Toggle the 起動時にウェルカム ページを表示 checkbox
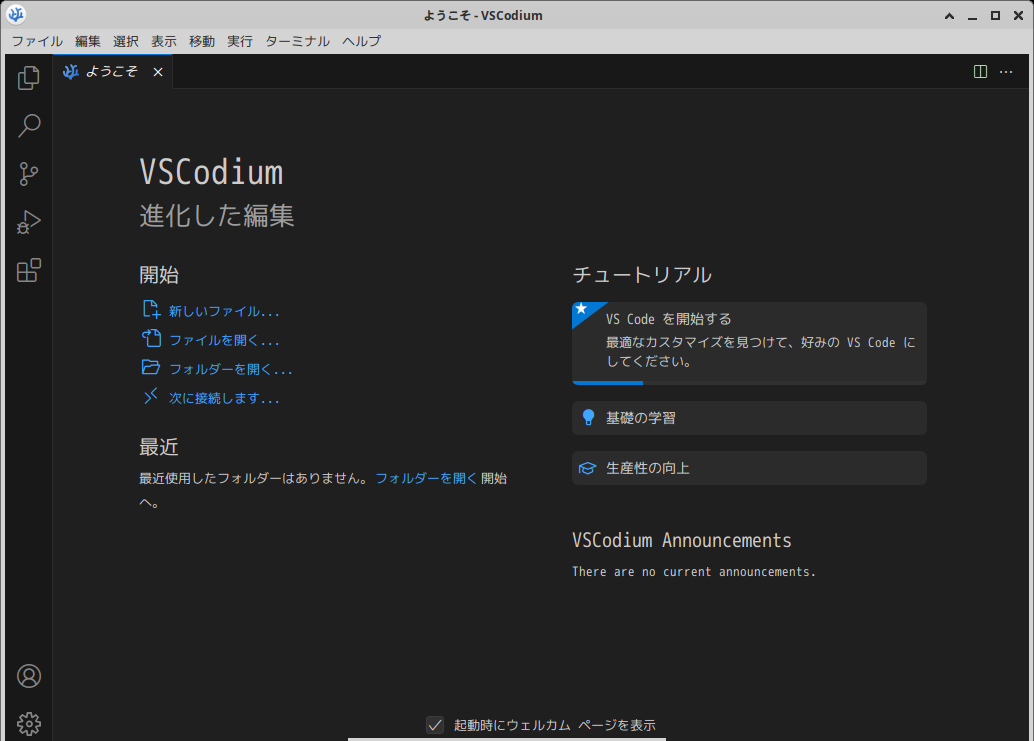1034x741 pixels. [x=435, y=725]
